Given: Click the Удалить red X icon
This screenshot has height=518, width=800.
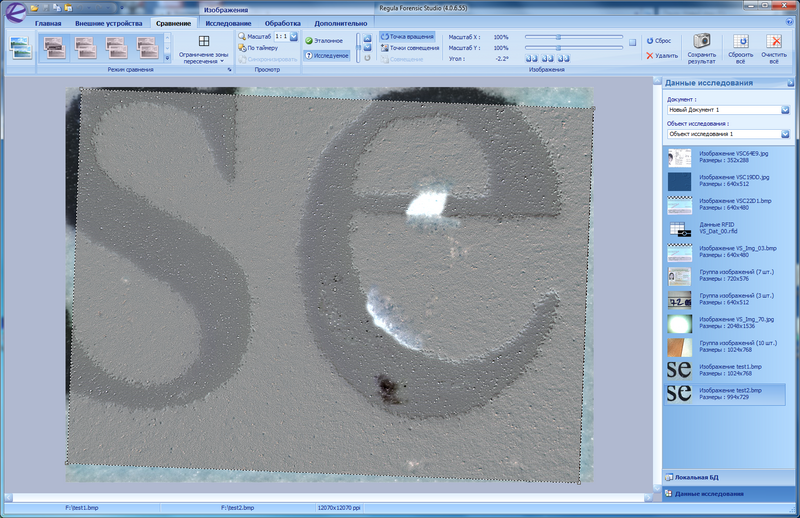Looking at the screenshot, I should point(650,56).
